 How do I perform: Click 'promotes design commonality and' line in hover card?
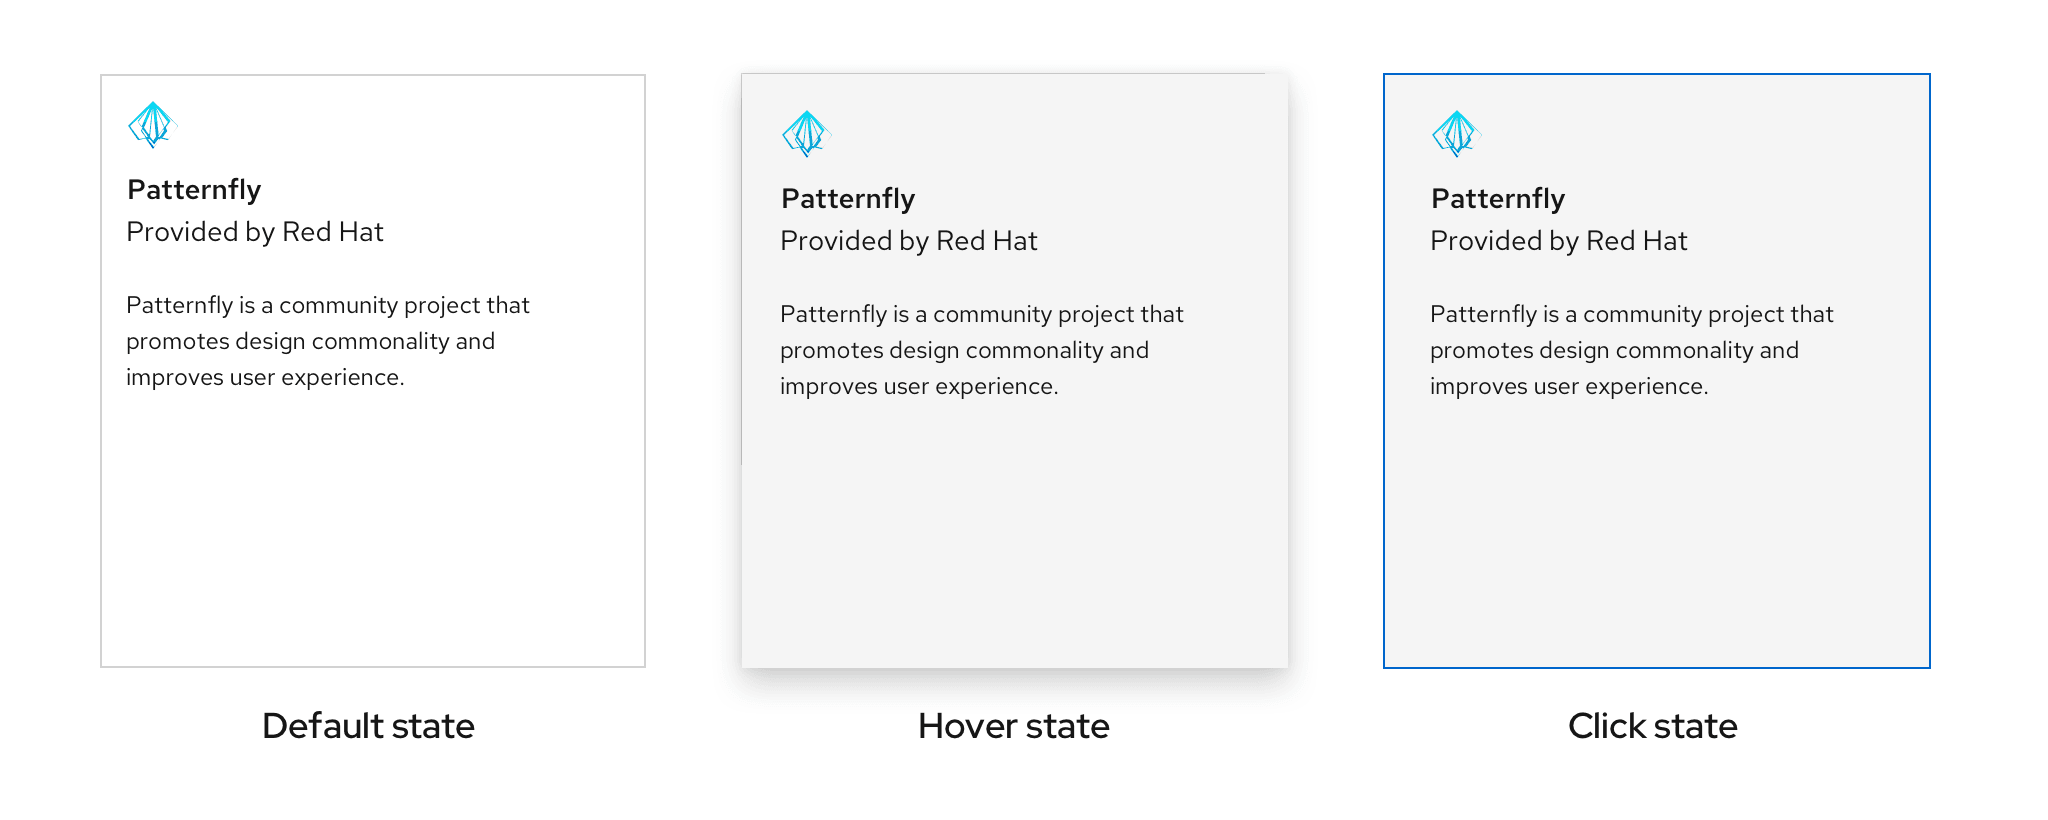coord(964,350)
